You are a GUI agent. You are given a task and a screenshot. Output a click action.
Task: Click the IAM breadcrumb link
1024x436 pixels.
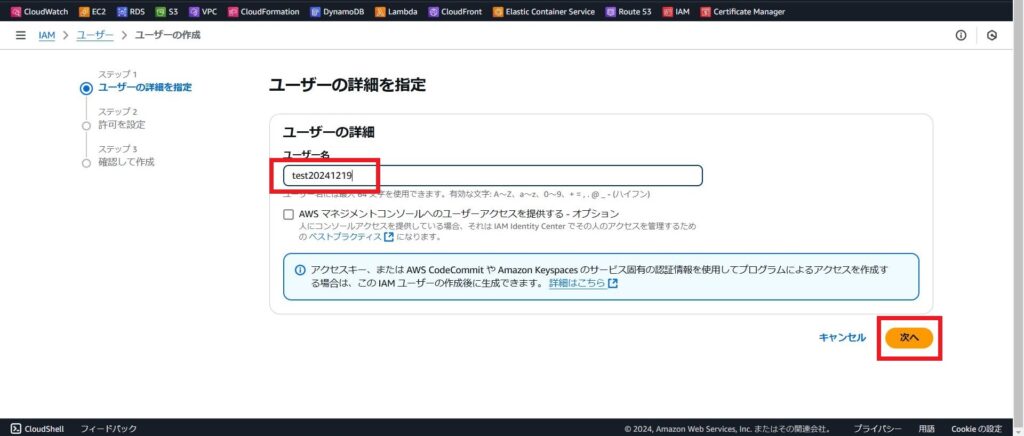pyautogui.click(x=46, y=35)
